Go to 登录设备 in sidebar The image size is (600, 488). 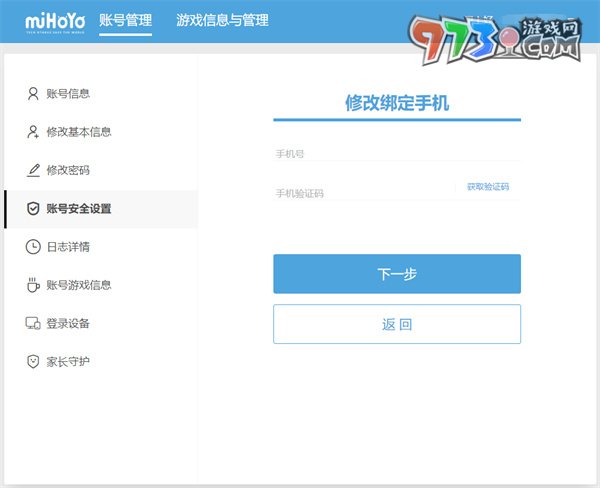click(x=68, y=324)
